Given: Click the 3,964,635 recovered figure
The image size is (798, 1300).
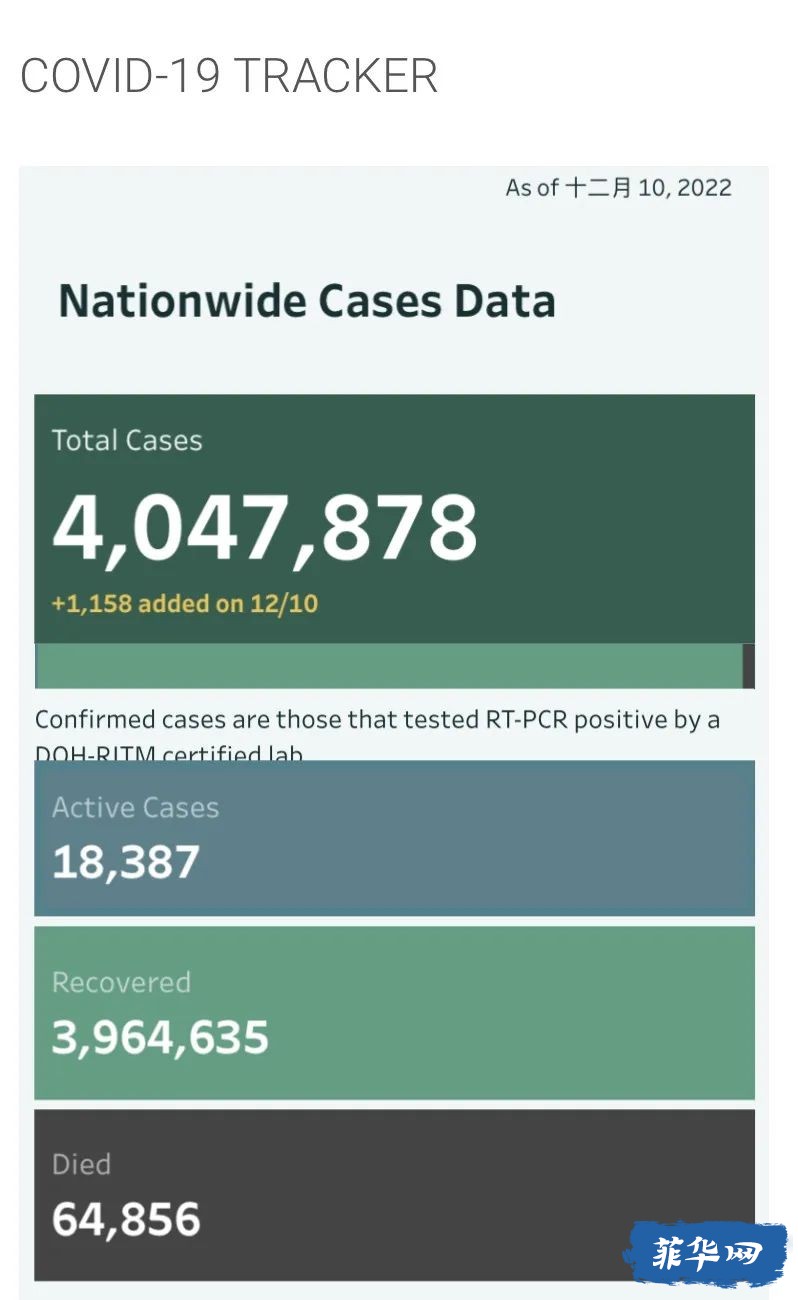Looking at the screenshot, I should (160, 1037).
